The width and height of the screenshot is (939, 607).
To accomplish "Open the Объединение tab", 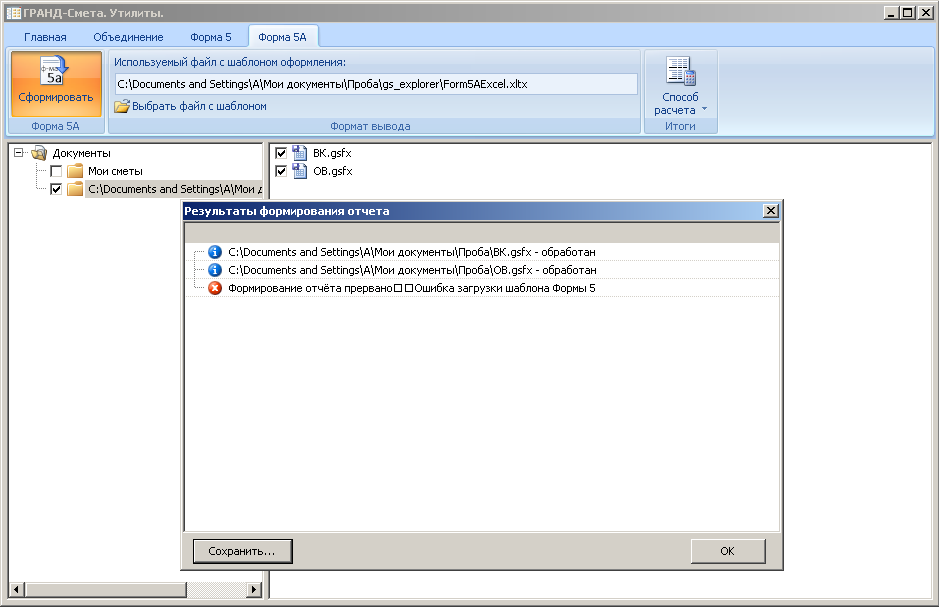I will (128, 37).
